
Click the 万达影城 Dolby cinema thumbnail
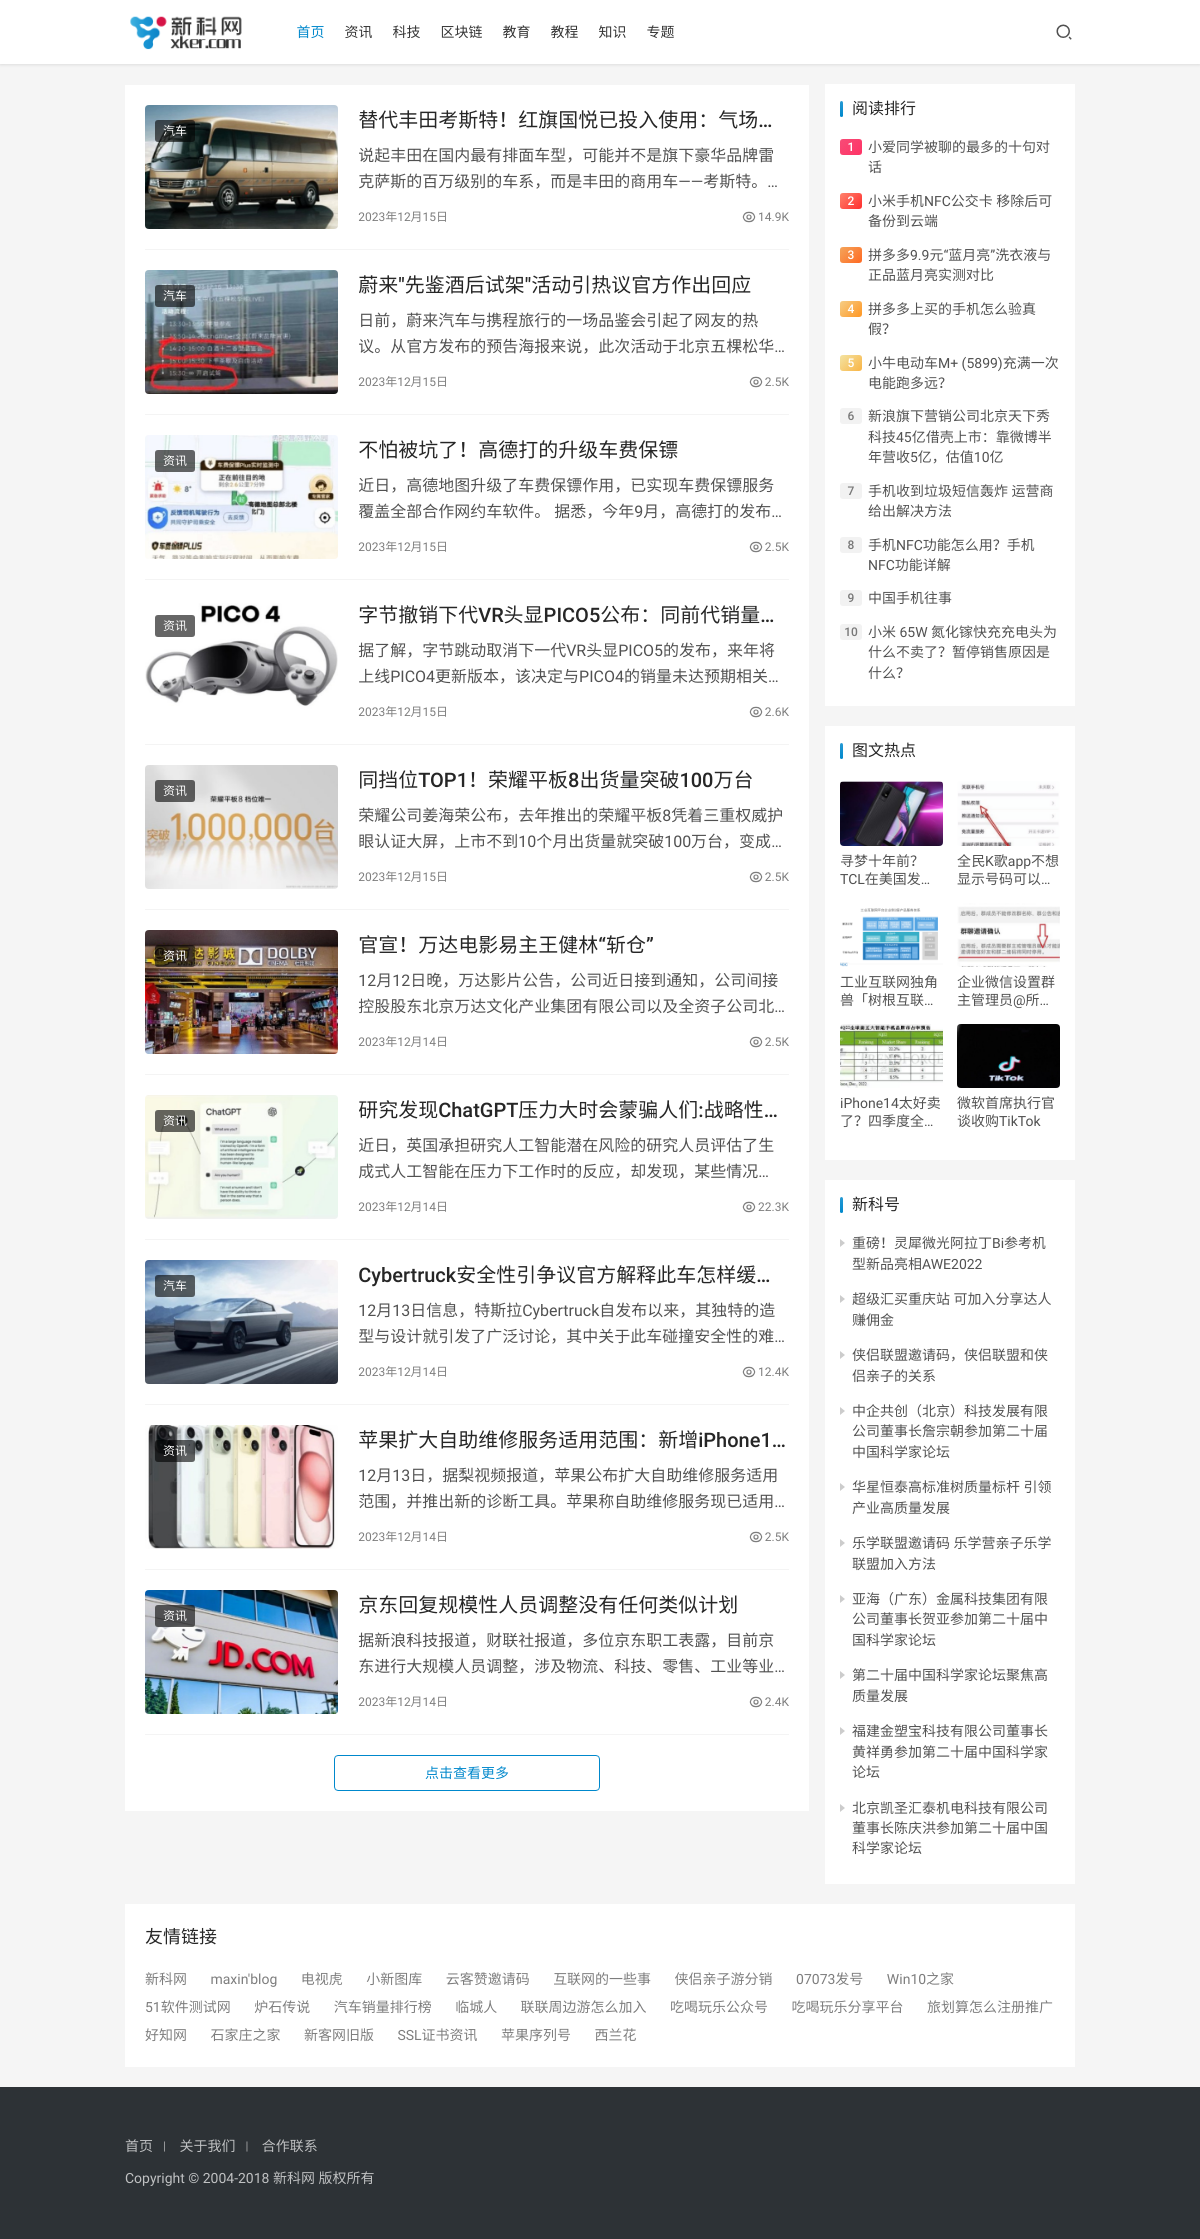tap(241, 992)
